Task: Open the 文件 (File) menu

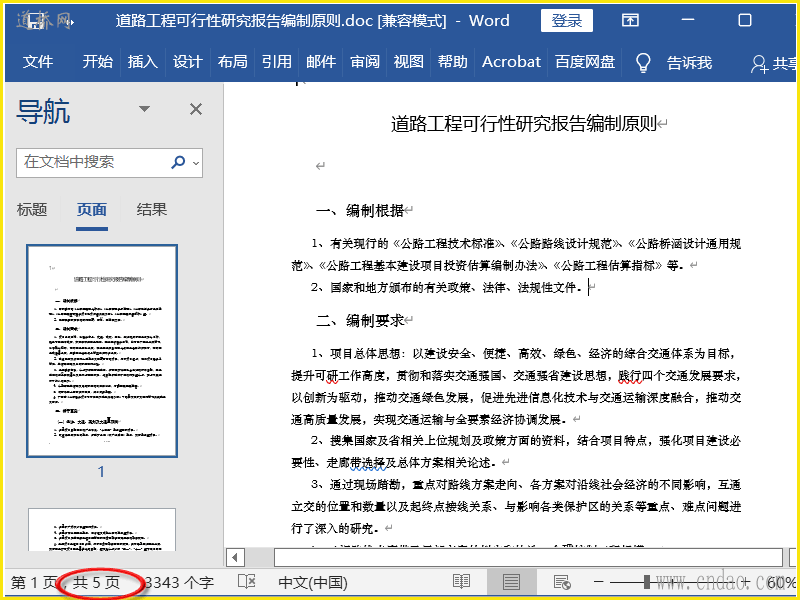Action: pos(38,62)
